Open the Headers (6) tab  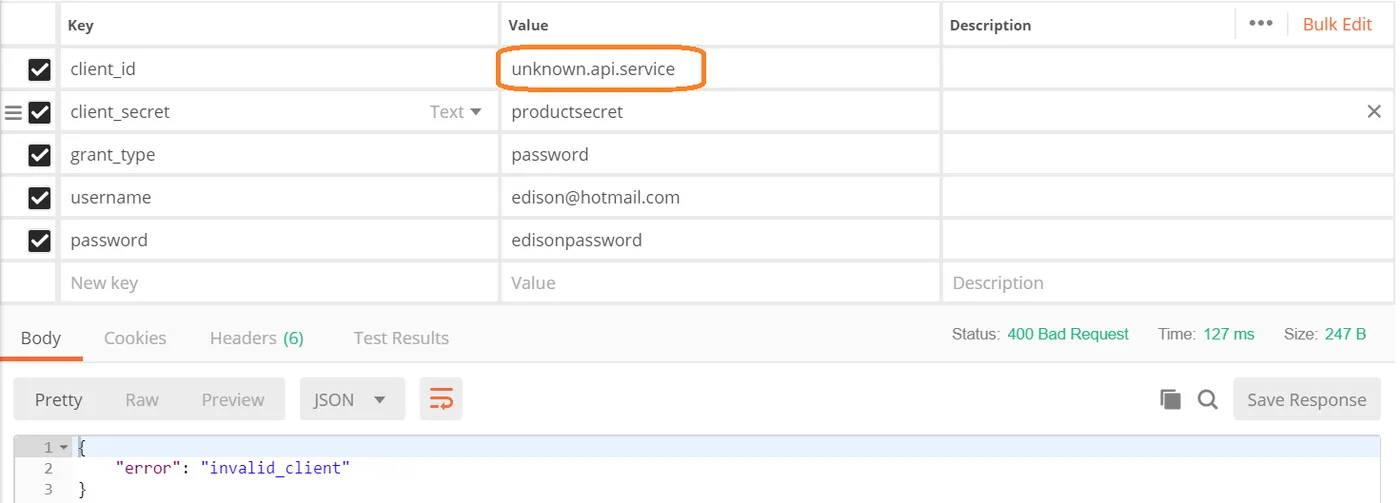[x=256, y=338]
